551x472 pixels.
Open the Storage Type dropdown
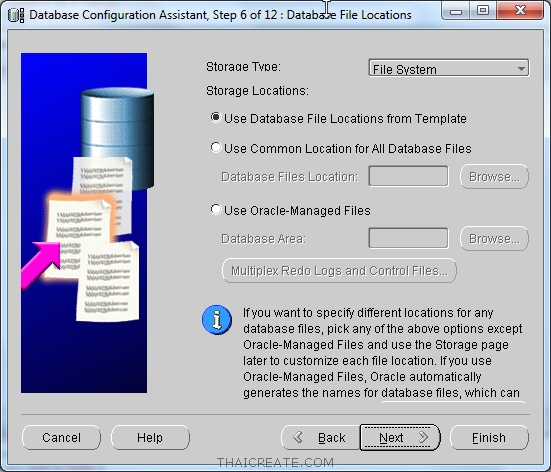pyautogui.click(x=449, y=68)
